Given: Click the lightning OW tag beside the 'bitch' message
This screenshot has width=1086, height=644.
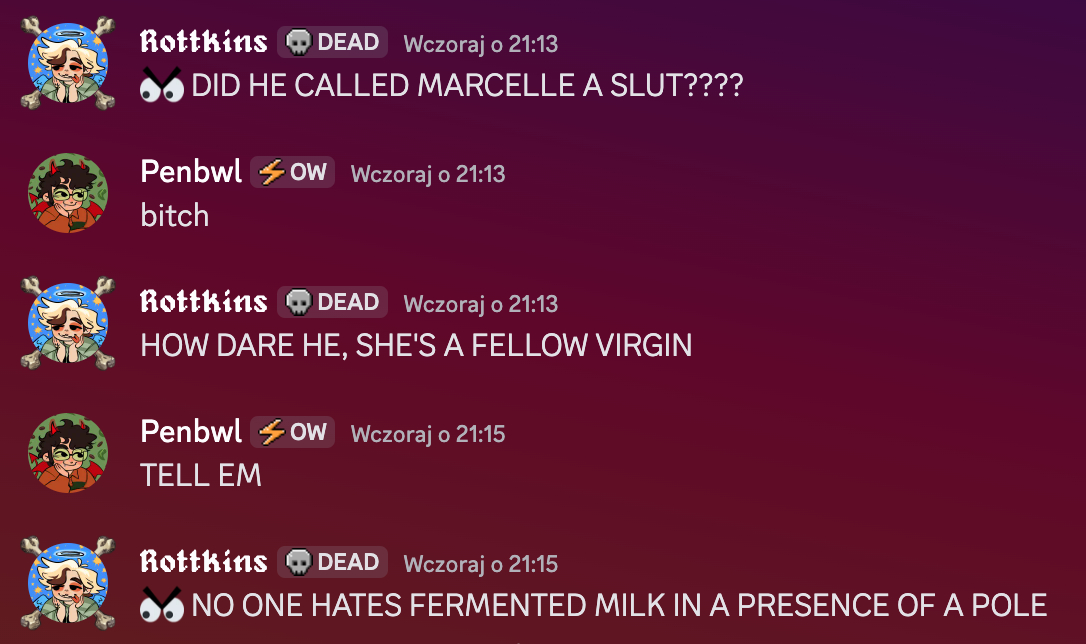Looking at the screenshot, I should (x=292, y=172).
